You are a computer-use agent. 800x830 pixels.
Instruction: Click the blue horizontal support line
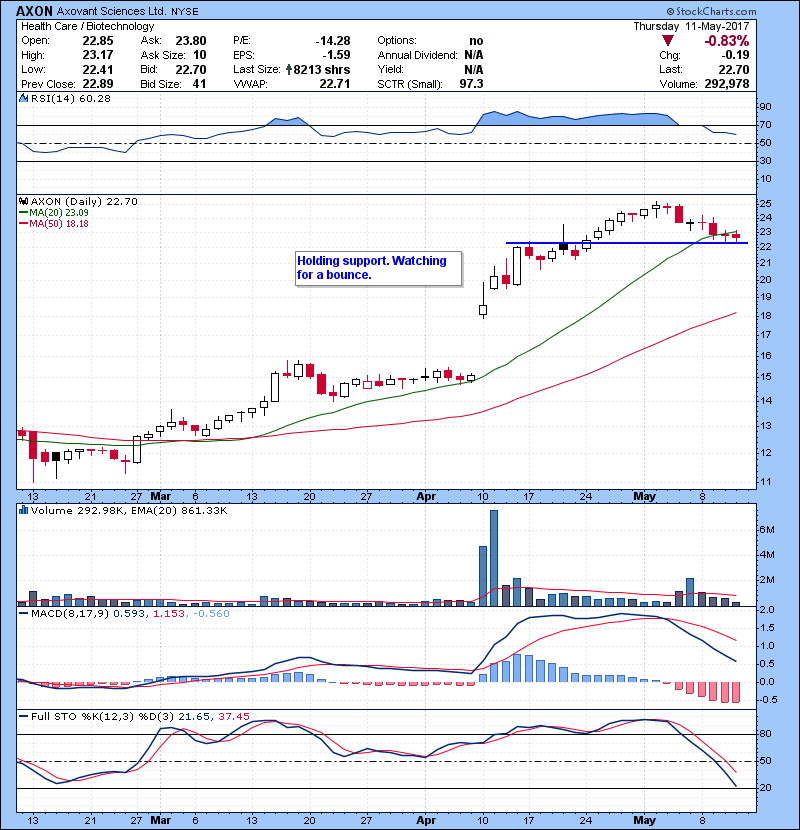[x=627, y=243]
